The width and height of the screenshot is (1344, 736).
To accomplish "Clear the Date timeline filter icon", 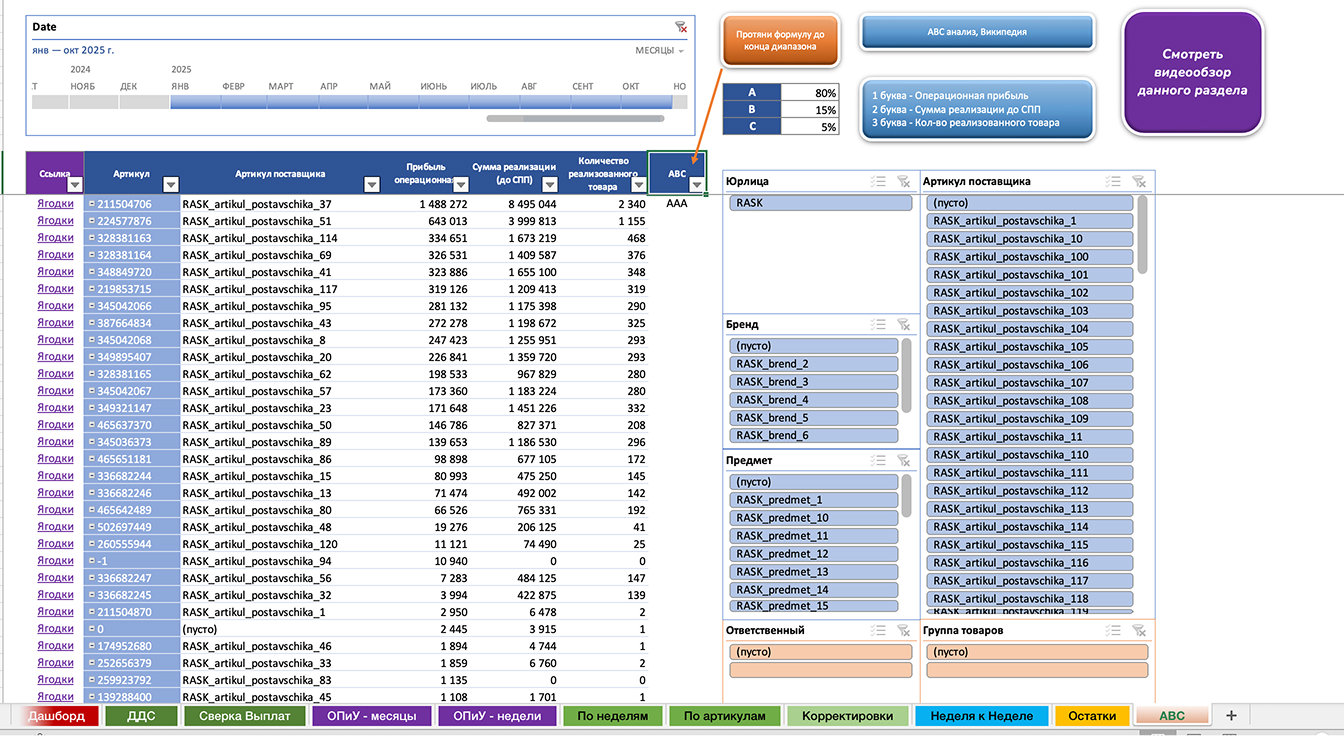I will point(681,27).
